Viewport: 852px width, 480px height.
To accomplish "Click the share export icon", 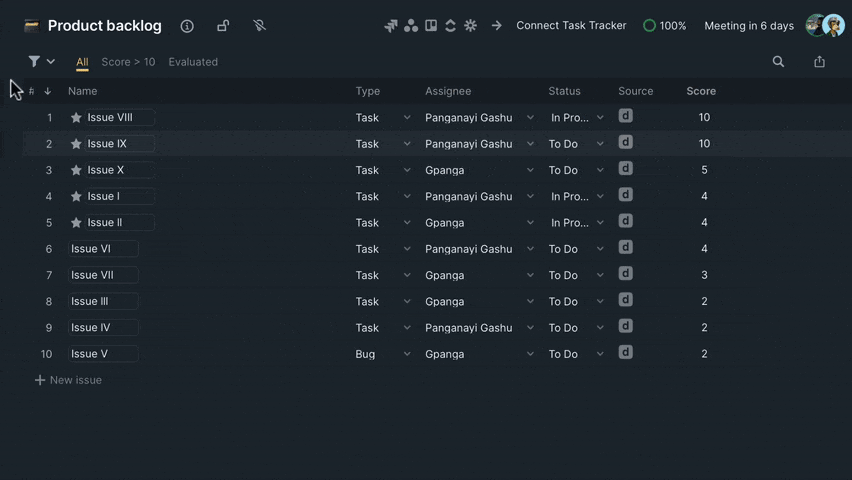I will pyautogui.click(x=819, y=61).
